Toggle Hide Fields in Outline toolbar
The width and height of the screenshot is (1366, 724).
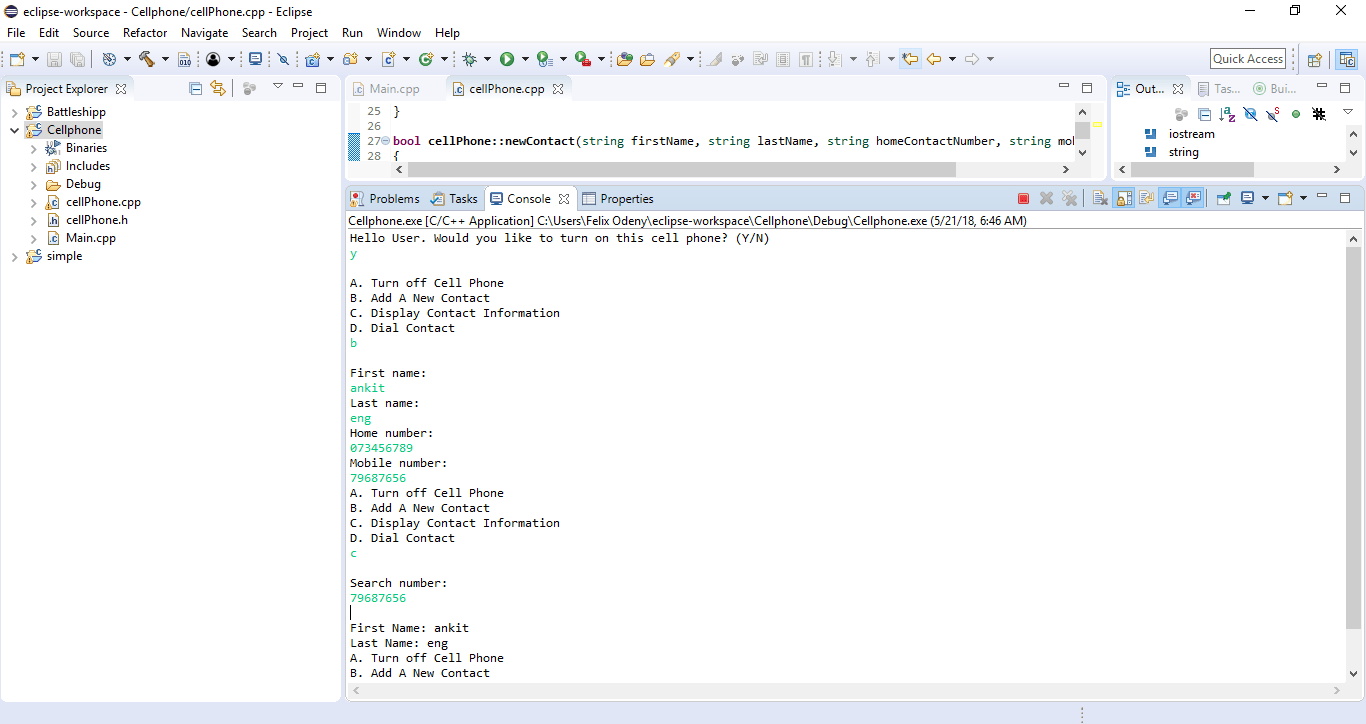(1250, 114)
